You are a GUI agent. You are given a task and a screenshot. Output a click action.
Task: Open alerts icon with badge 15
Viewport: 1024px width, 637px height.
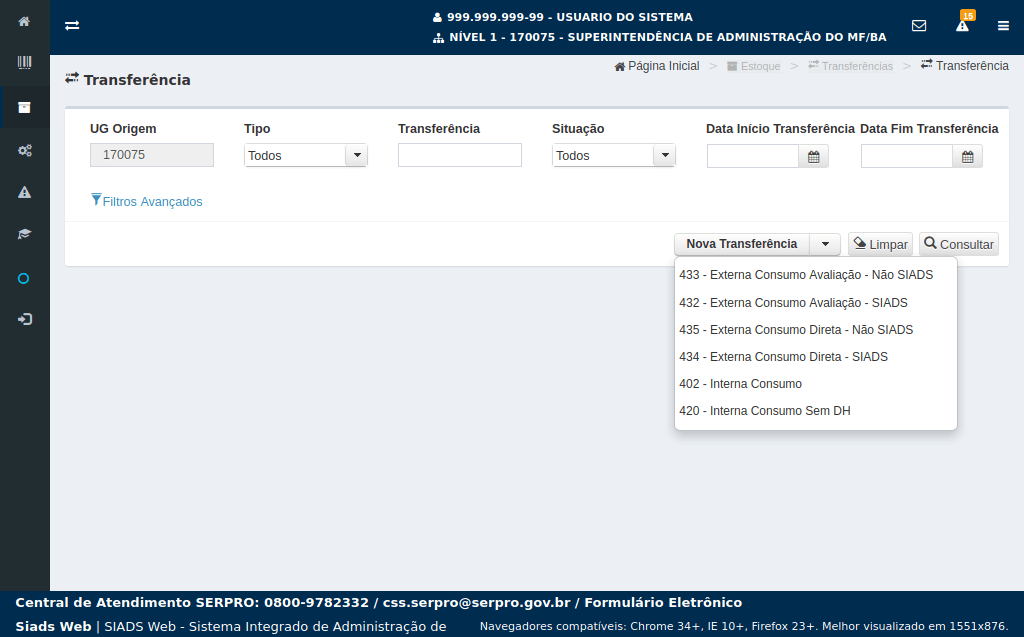(963, 23)
